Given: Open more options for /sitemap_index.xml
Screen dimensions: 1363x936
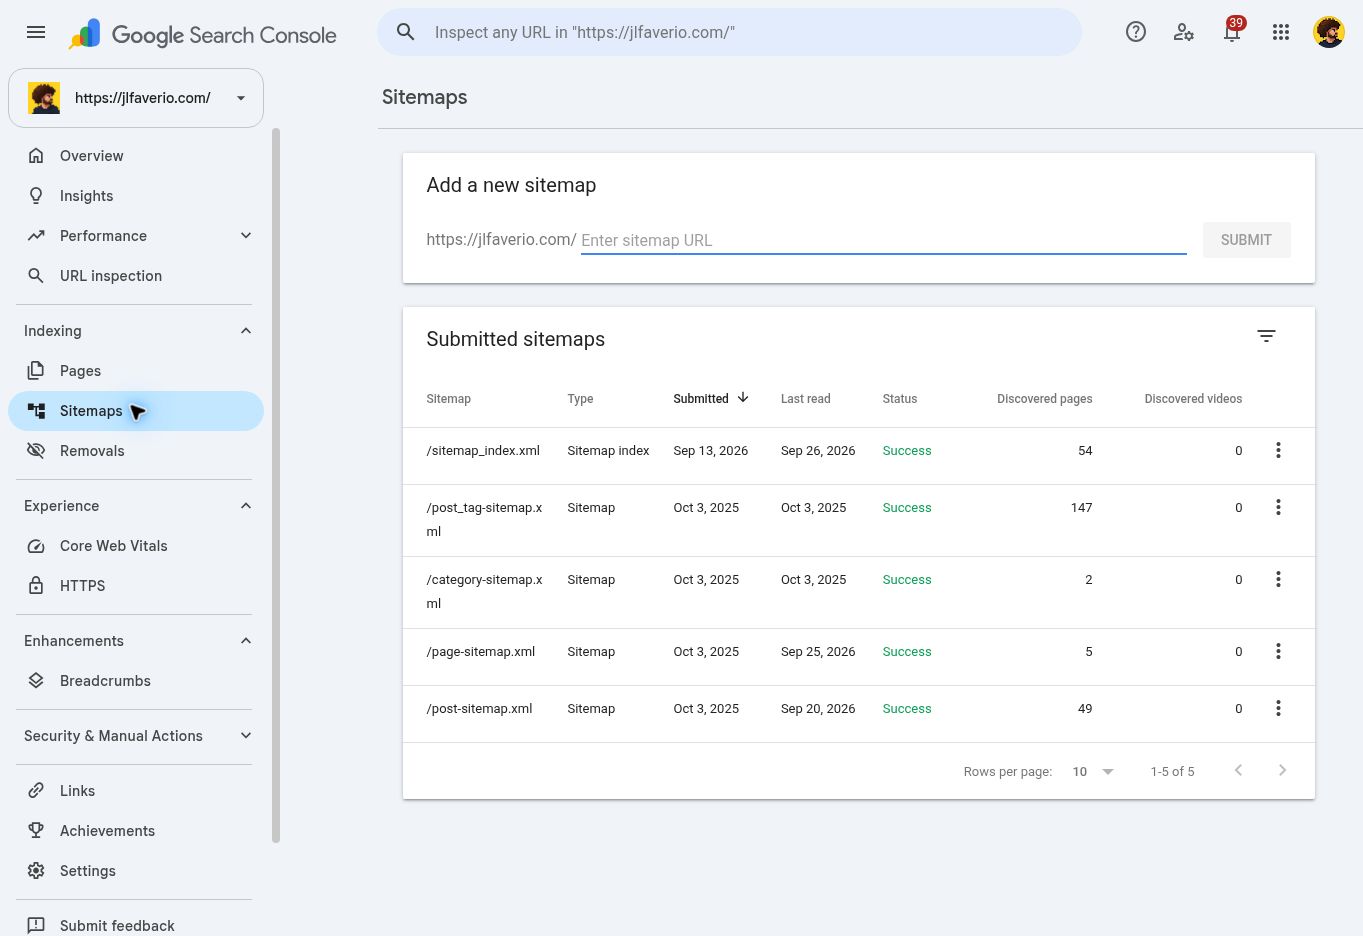Looking at the screenshot, I should coord(1278,451).
